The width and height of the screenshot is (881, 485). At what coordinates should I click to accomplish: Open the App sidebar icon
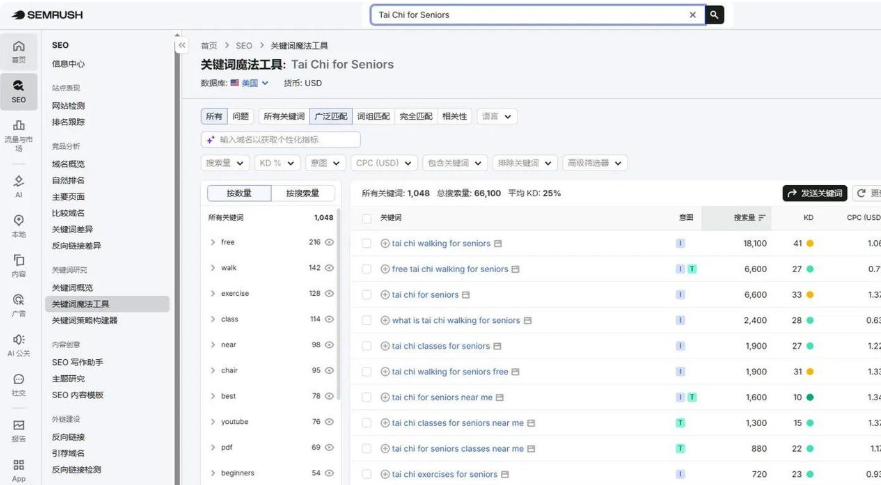(x=19, y=470)
